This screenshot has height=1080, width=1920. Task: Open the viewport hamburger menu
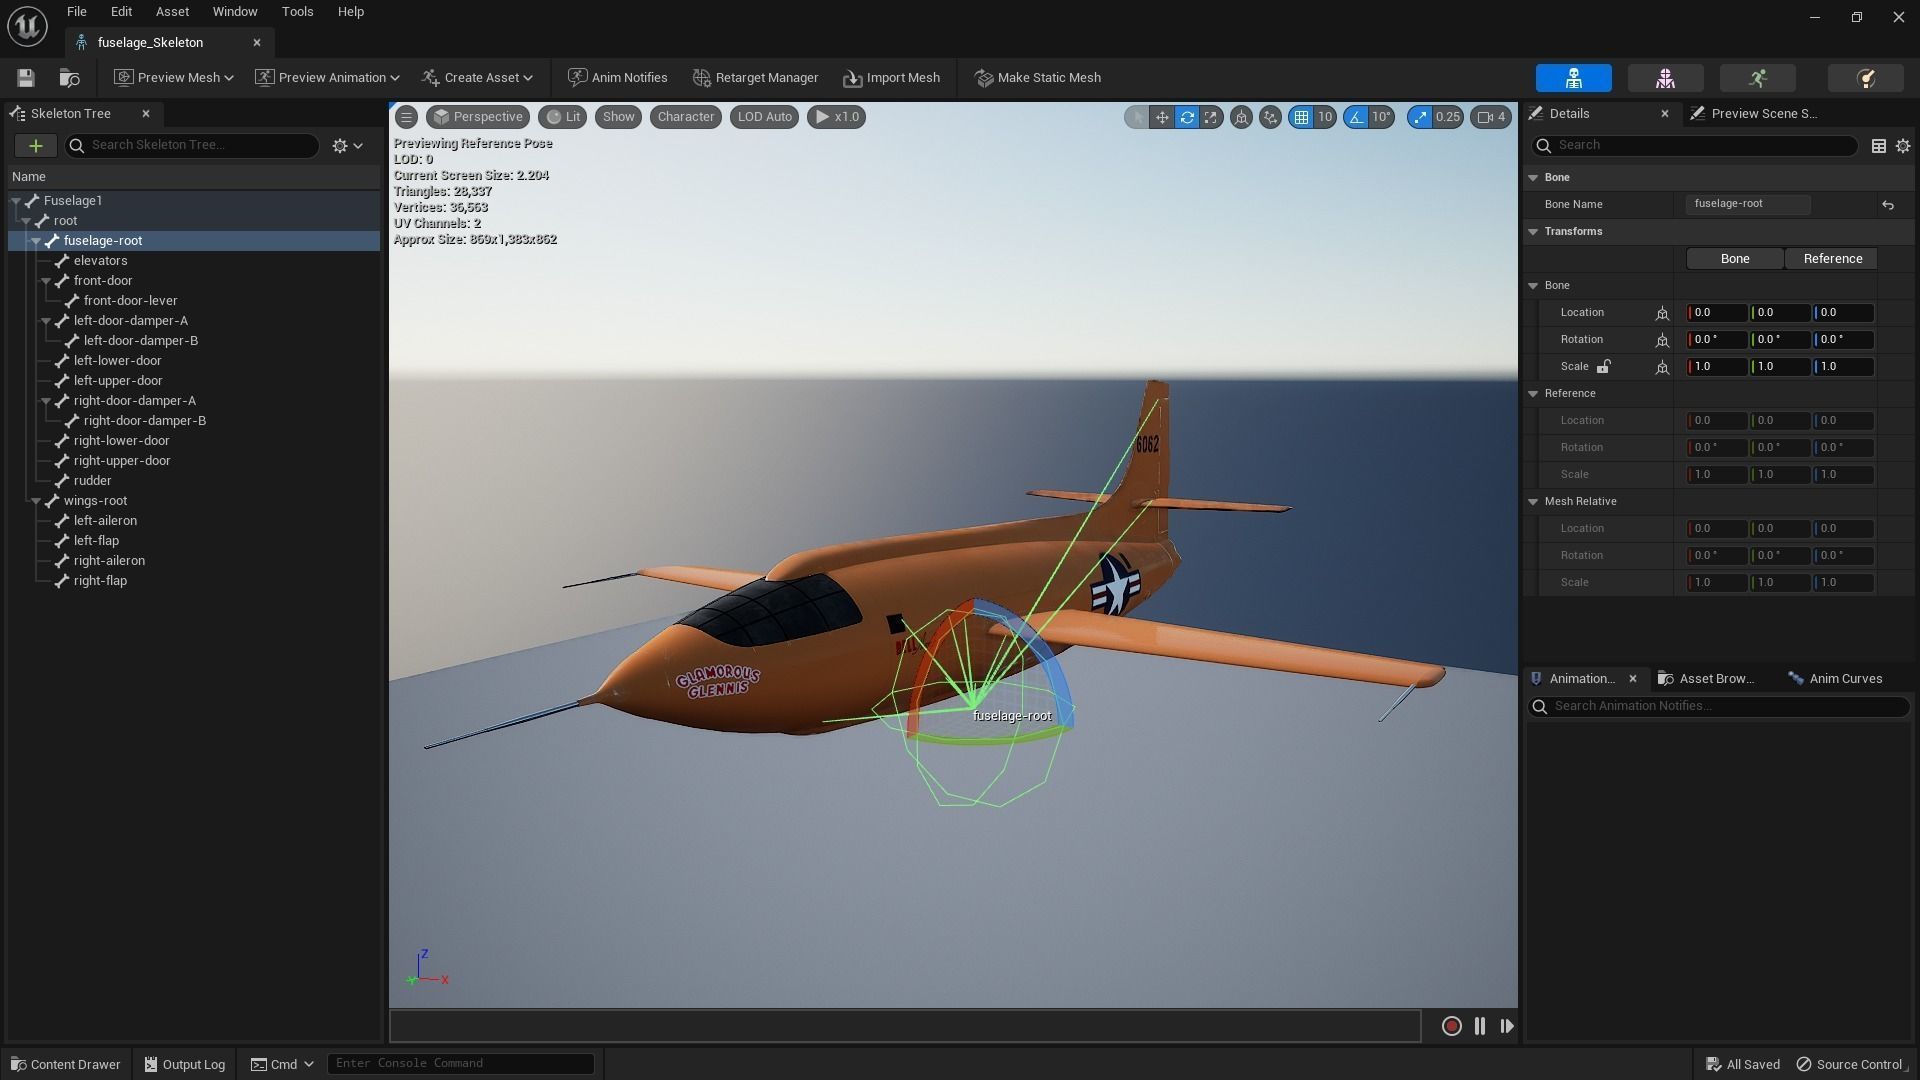tap(406, 117)
